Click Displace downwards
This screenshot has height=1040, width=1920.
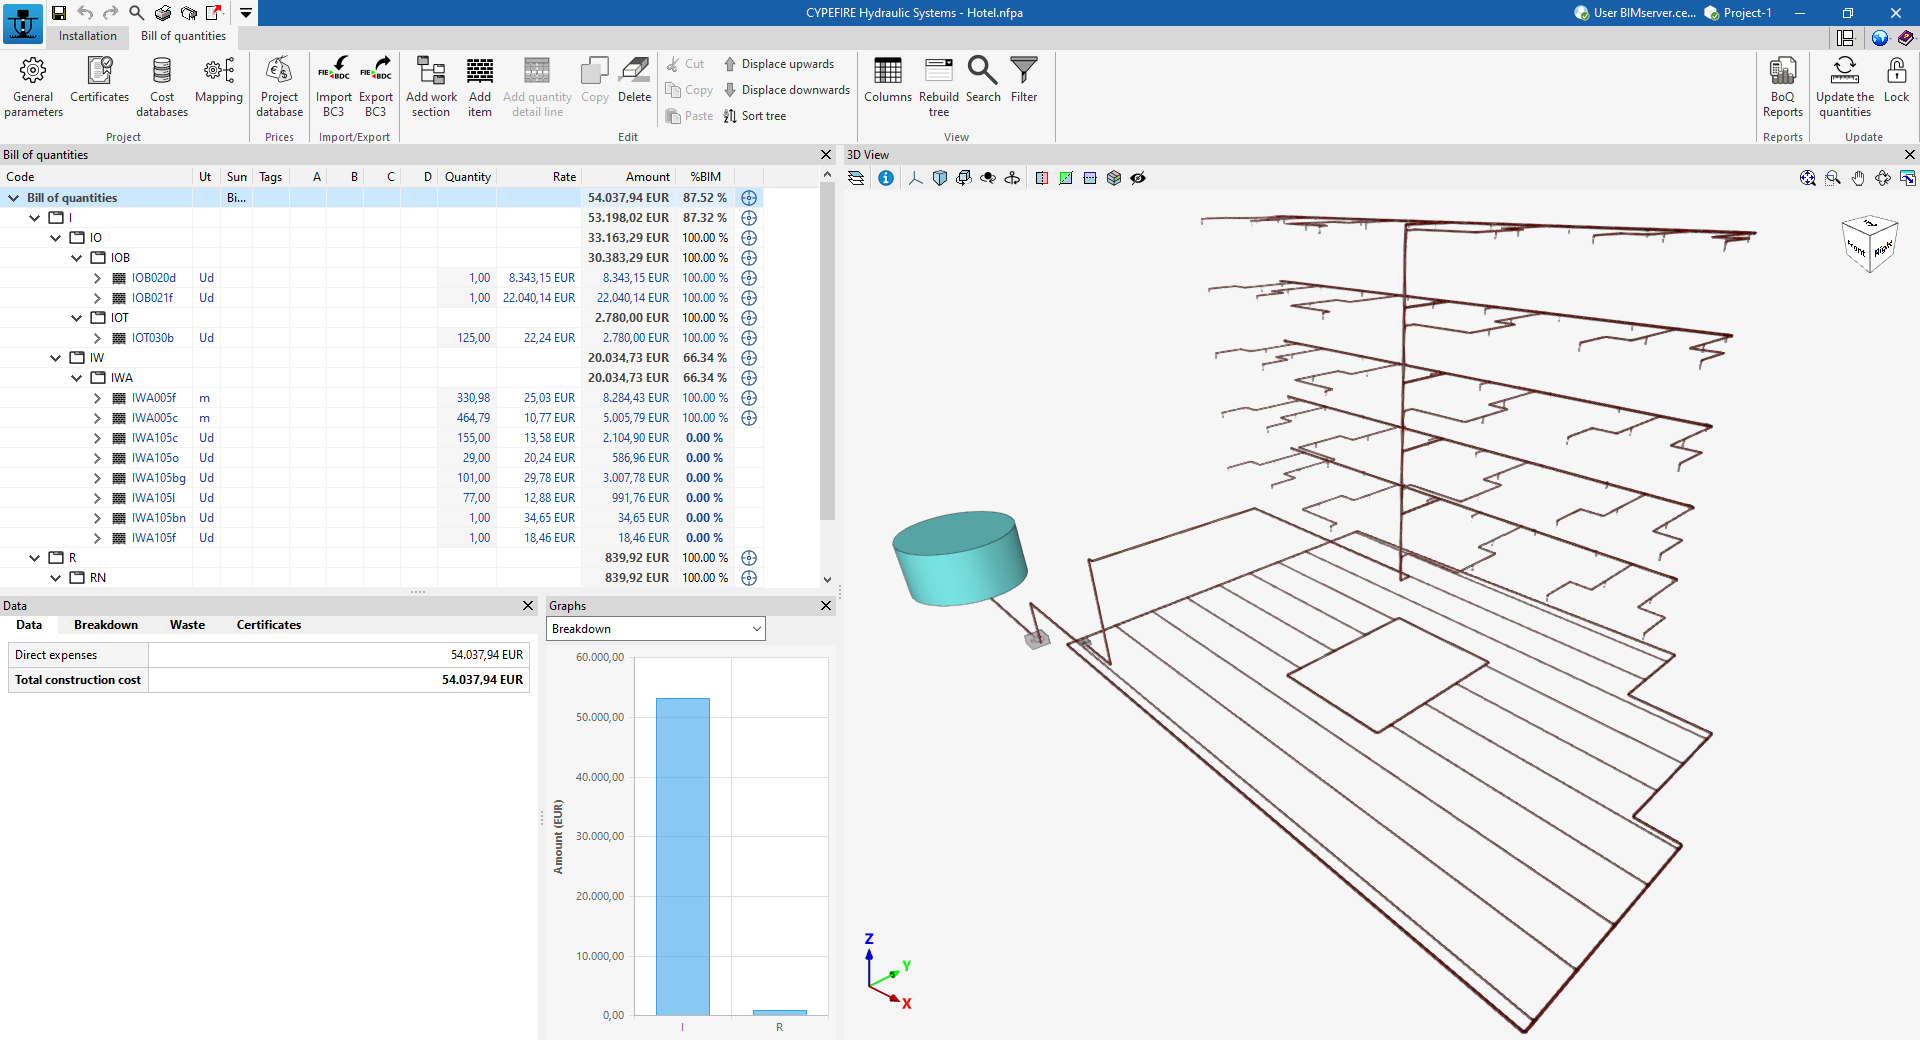click(x=786, y=90)
